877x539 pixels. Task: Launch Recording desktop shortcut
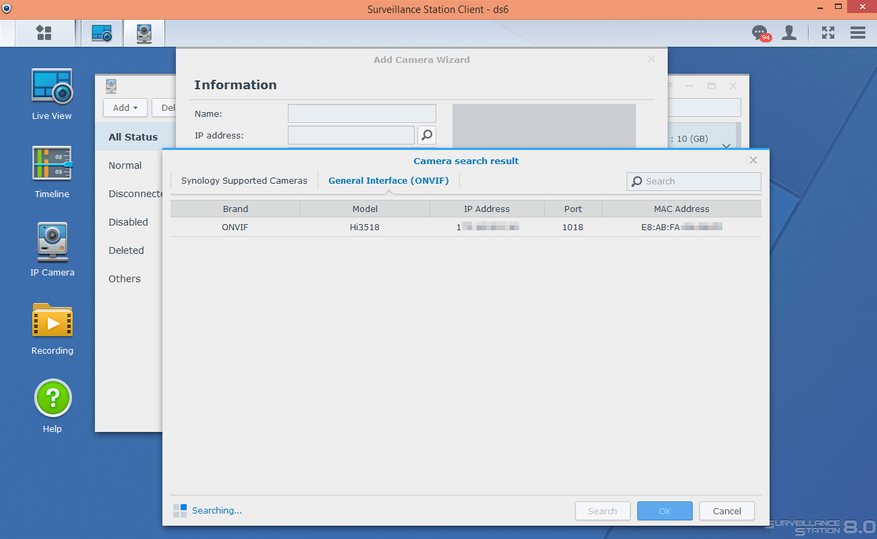click(x=52, y=329)
